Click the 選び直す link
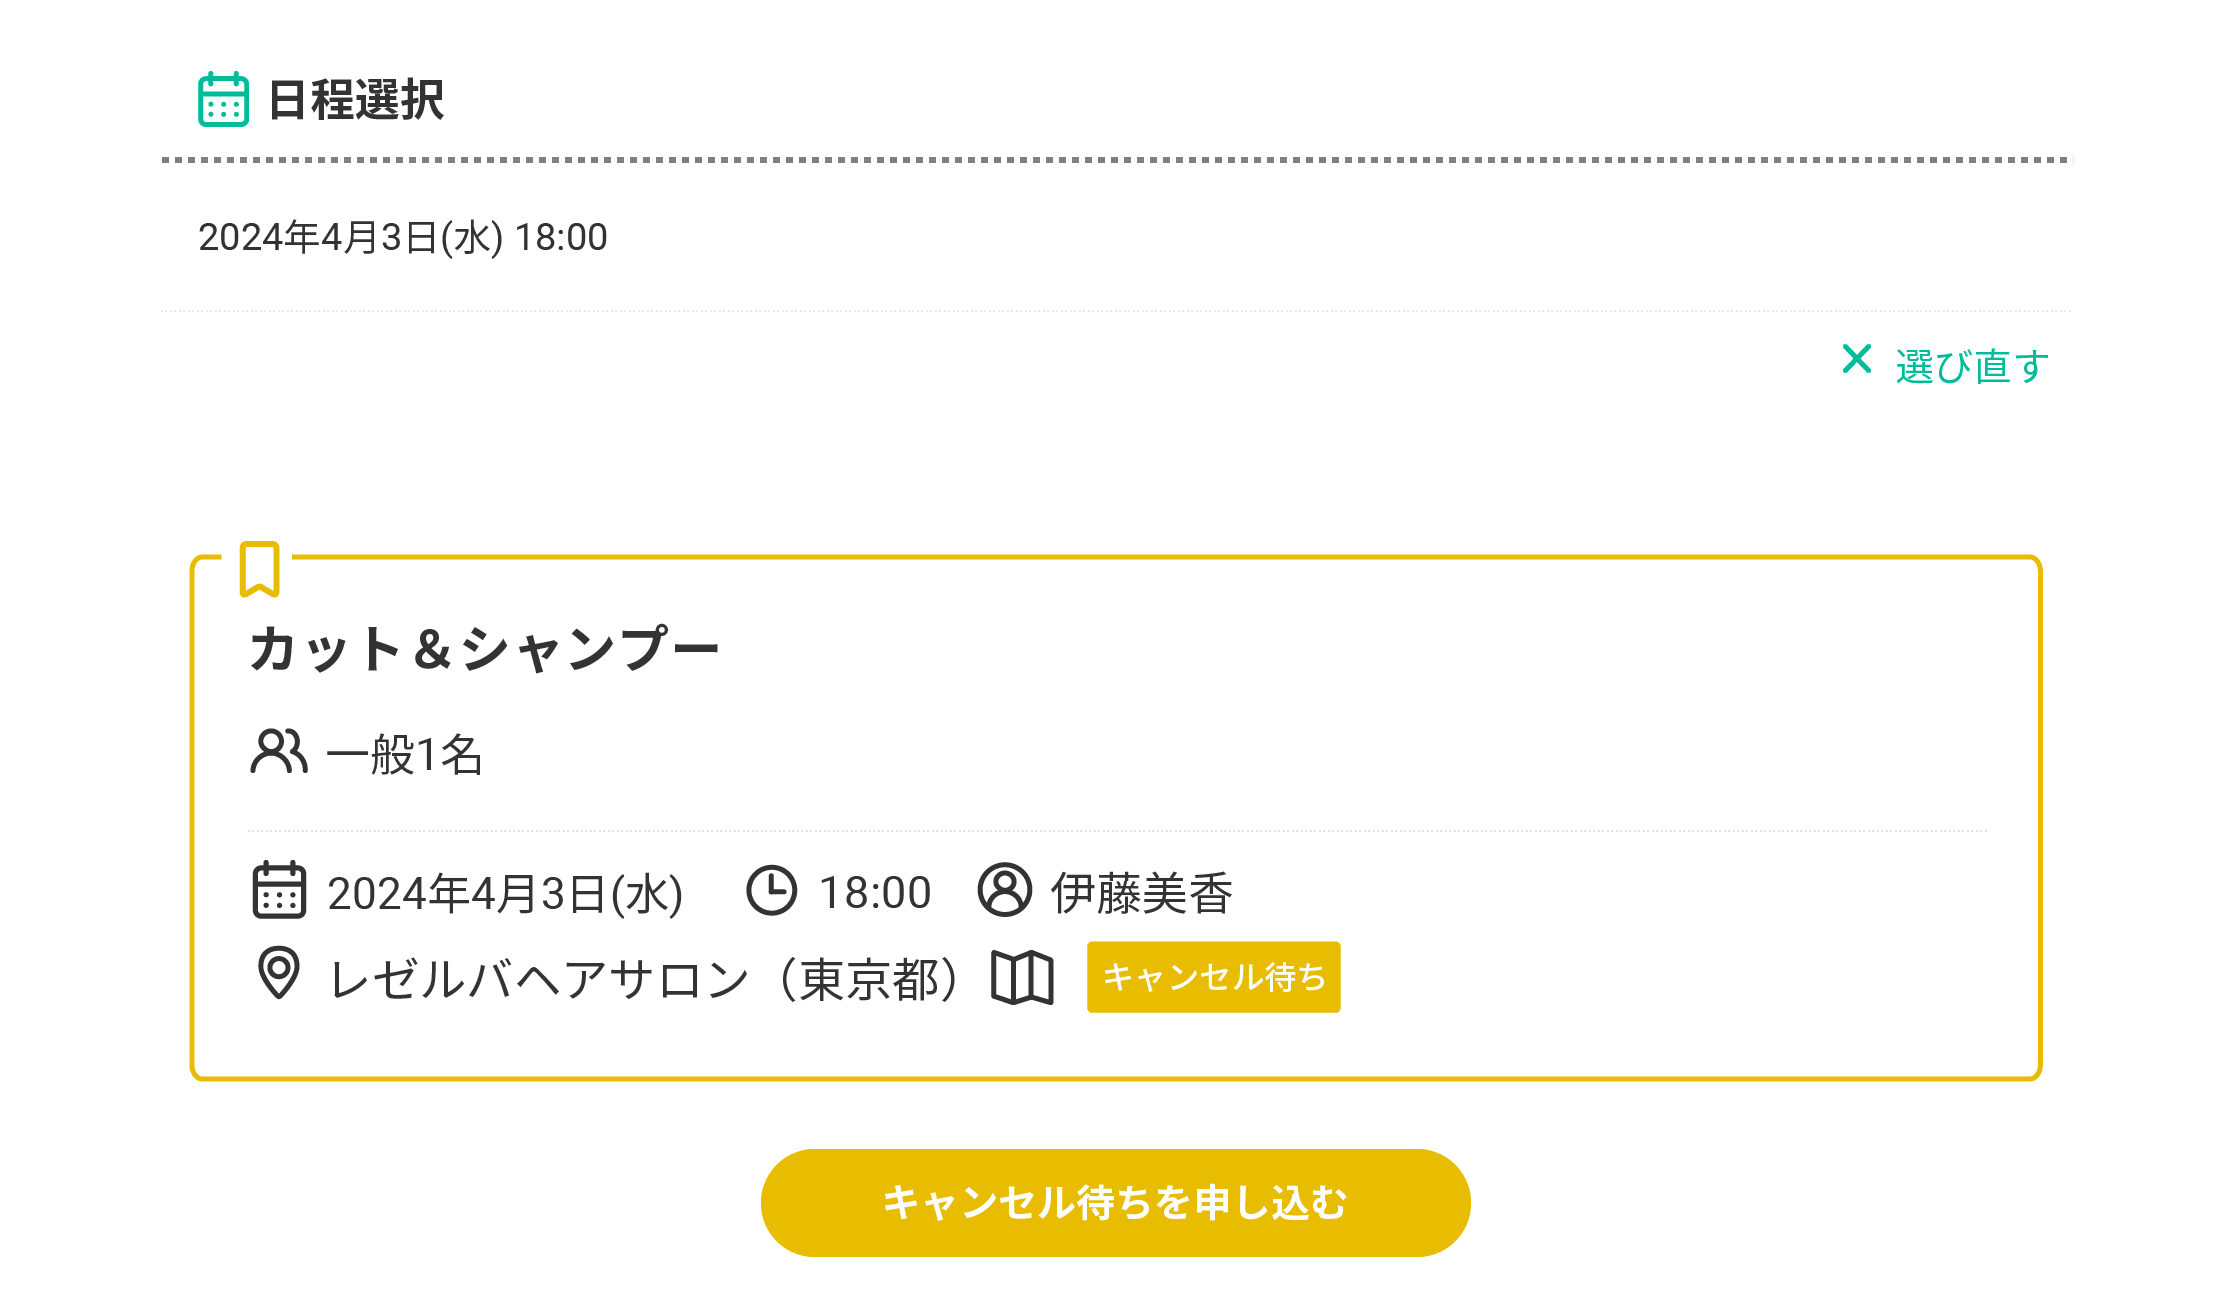Screen dimensions: 2240x1314 (1971, 366)
